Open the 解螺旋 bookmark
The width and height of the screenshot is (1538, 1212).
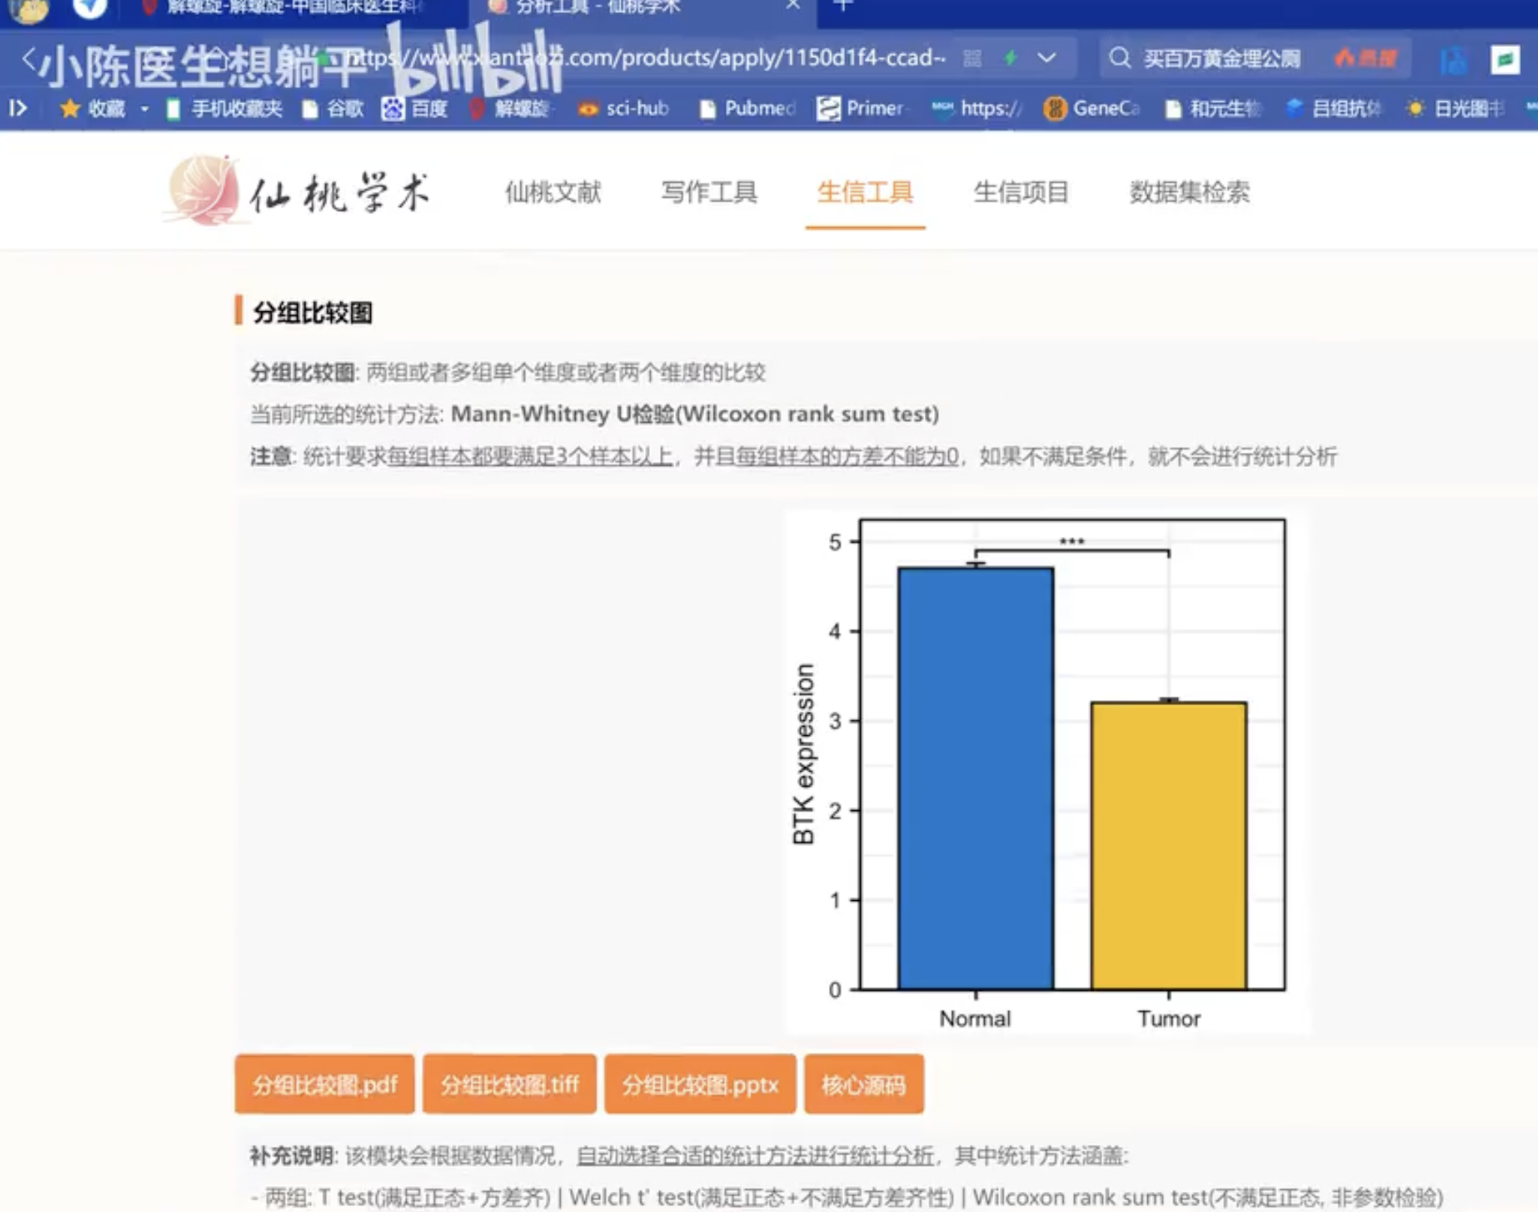click(x=510, y=108)
